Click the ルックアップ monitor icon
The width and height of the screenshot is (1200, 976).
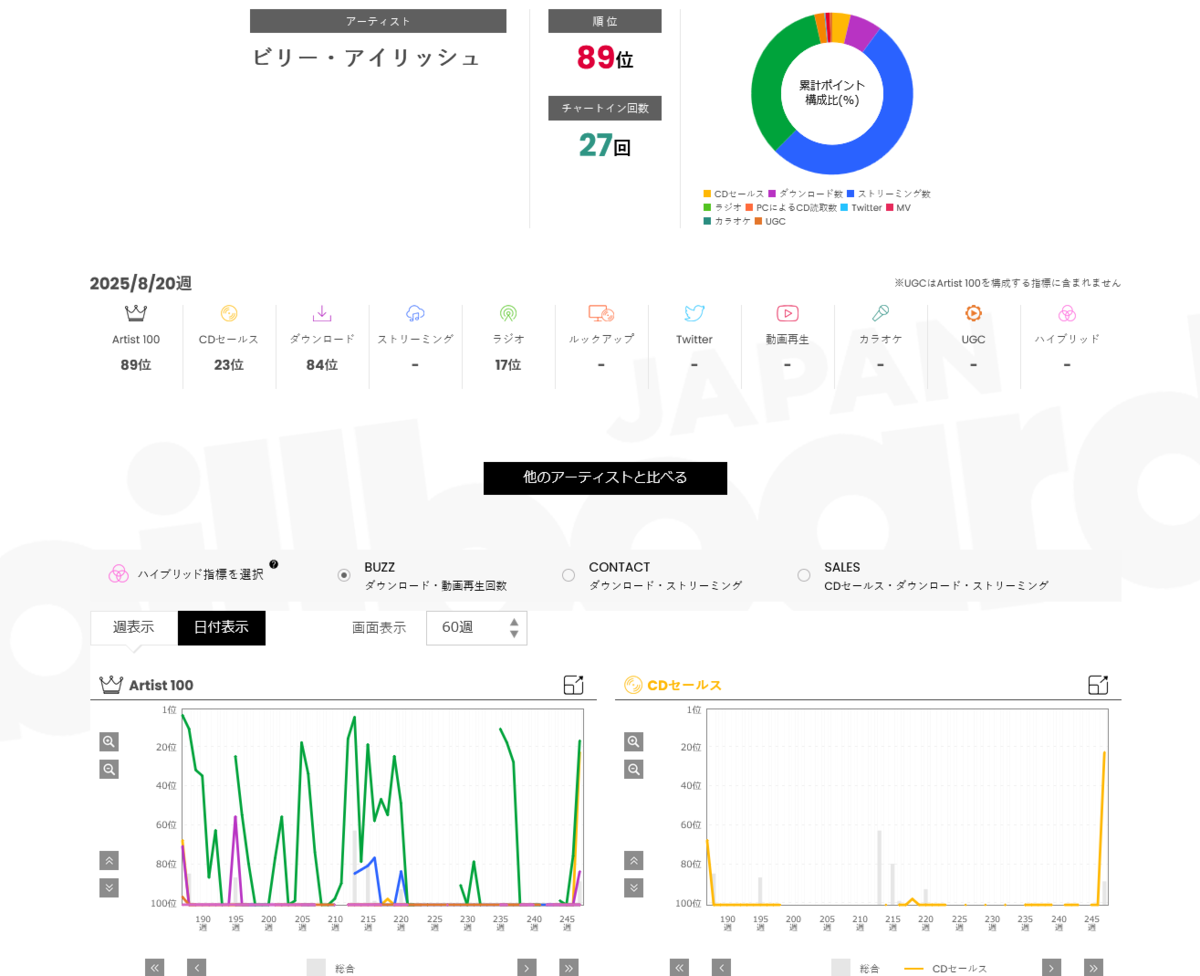[601, 313]
